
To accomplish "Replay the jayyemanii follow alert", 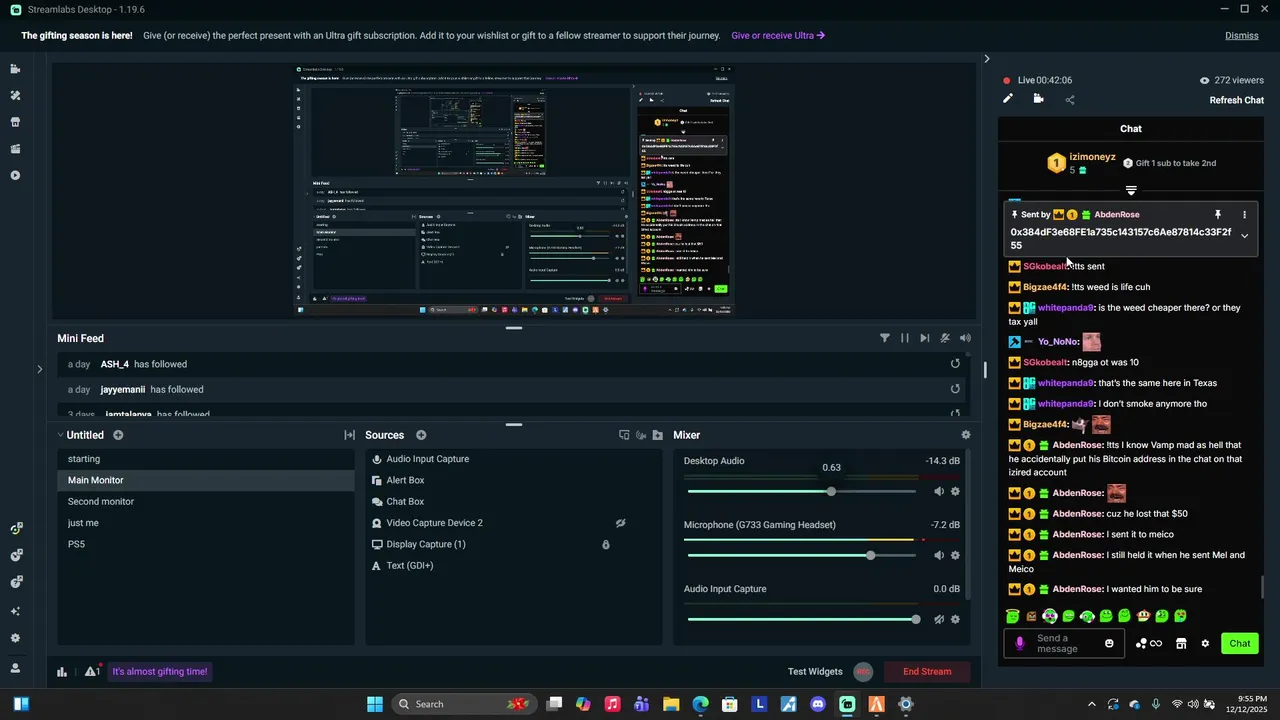I will pyautogui.click(x=955, y=389).
